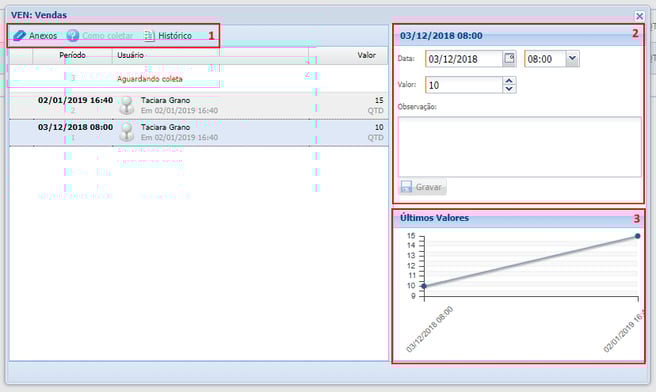Click the user avatar on the 03/12/2018 row
This screenshot has width=656, height=392.
tap(126, 132)
